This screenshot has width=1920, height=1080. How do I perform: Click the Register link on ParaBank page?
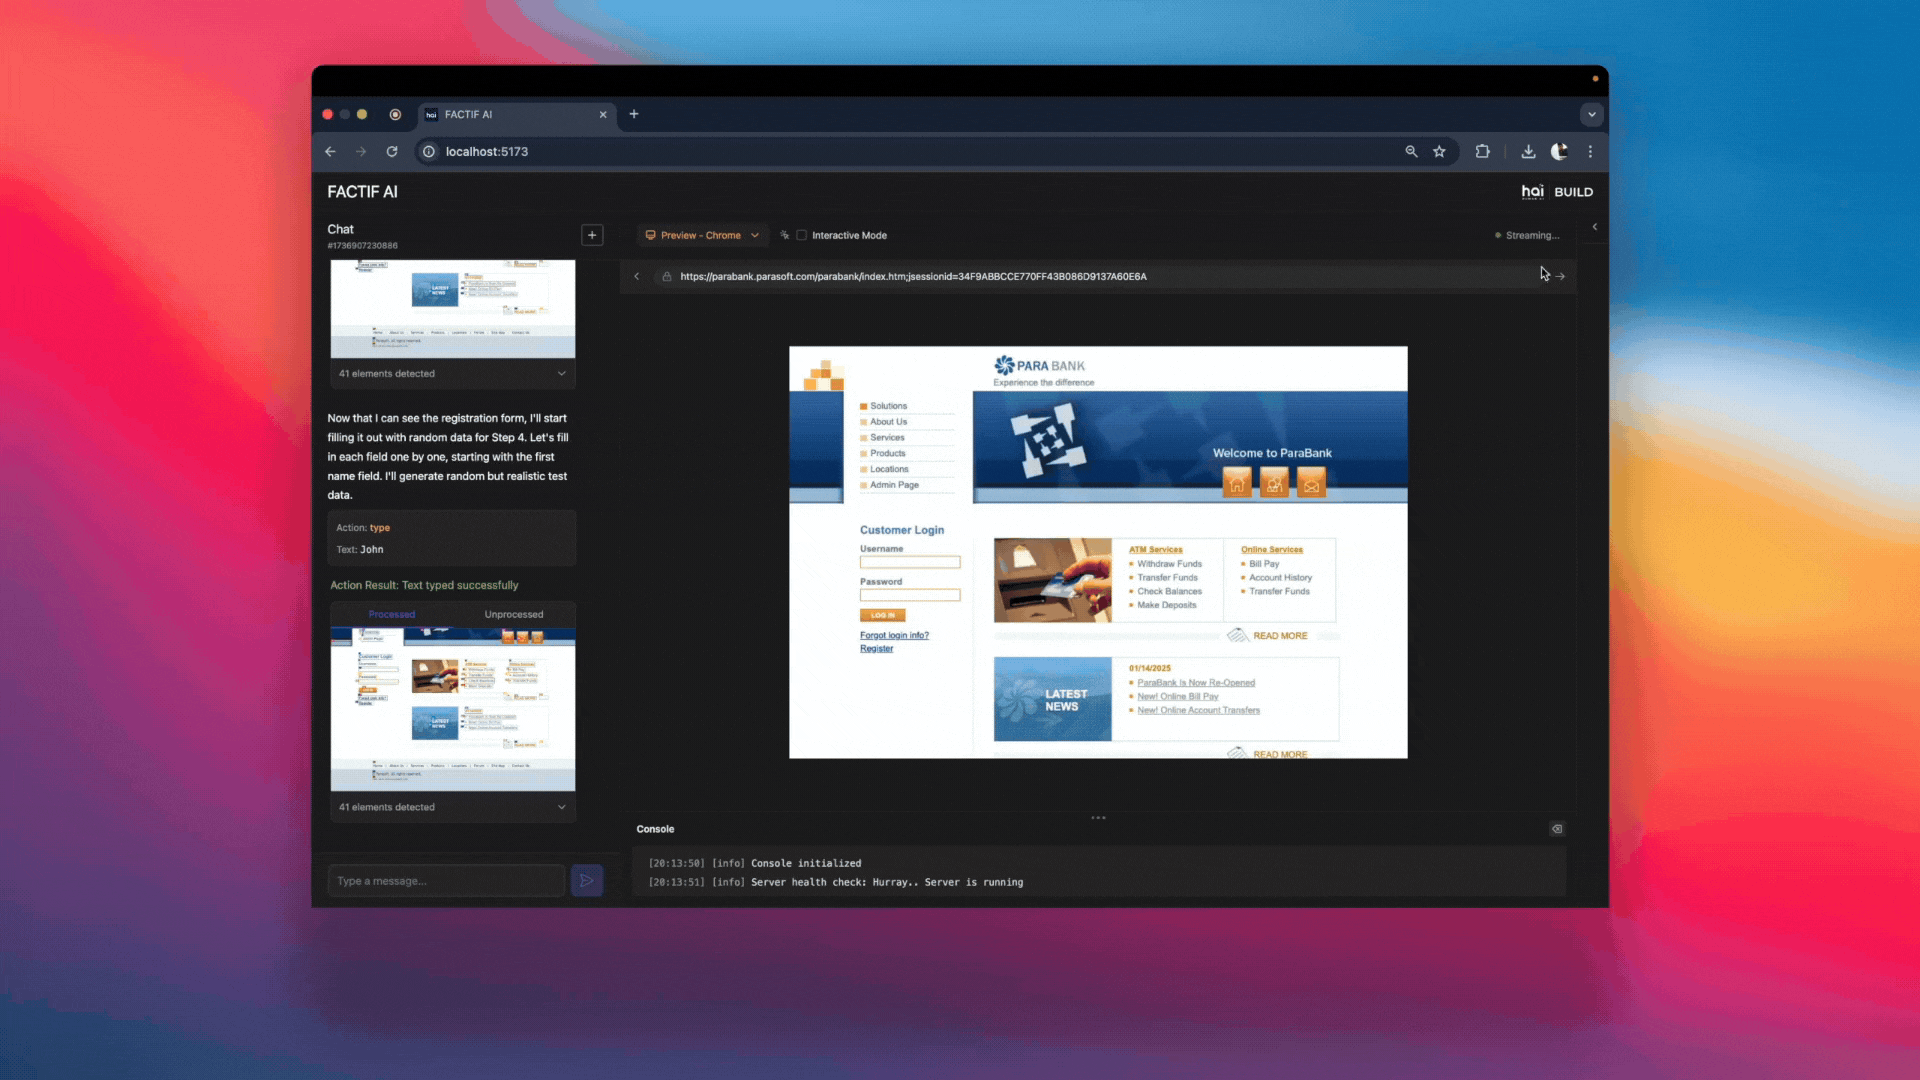877,647
